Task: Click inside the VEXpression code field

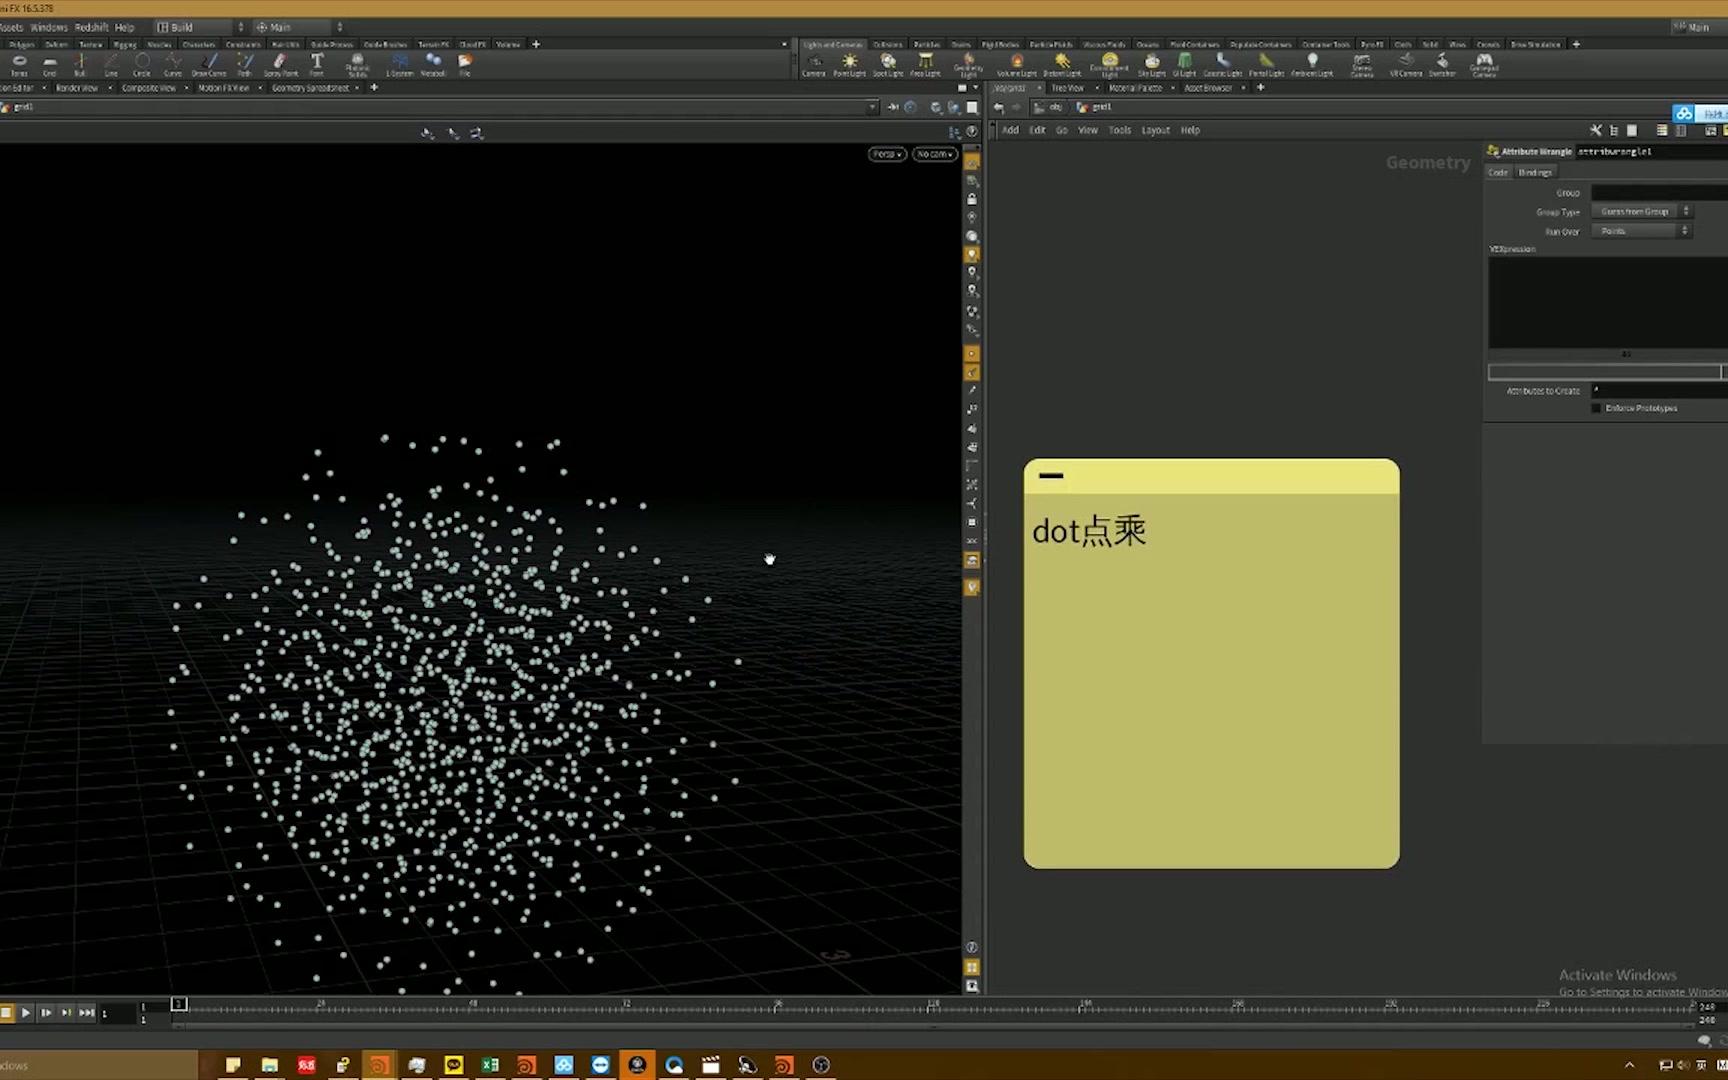Action: click(x=1605, y=300)
